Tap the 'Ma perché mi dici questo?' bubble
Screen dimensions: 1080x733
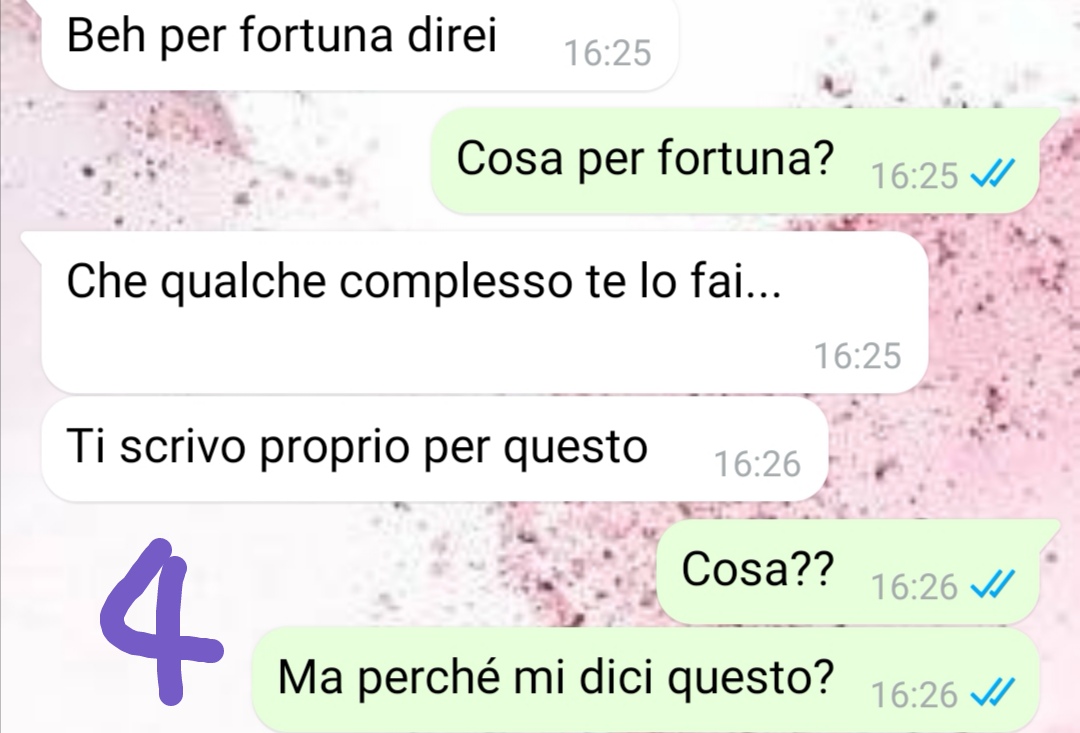click(x=645, y=679)
